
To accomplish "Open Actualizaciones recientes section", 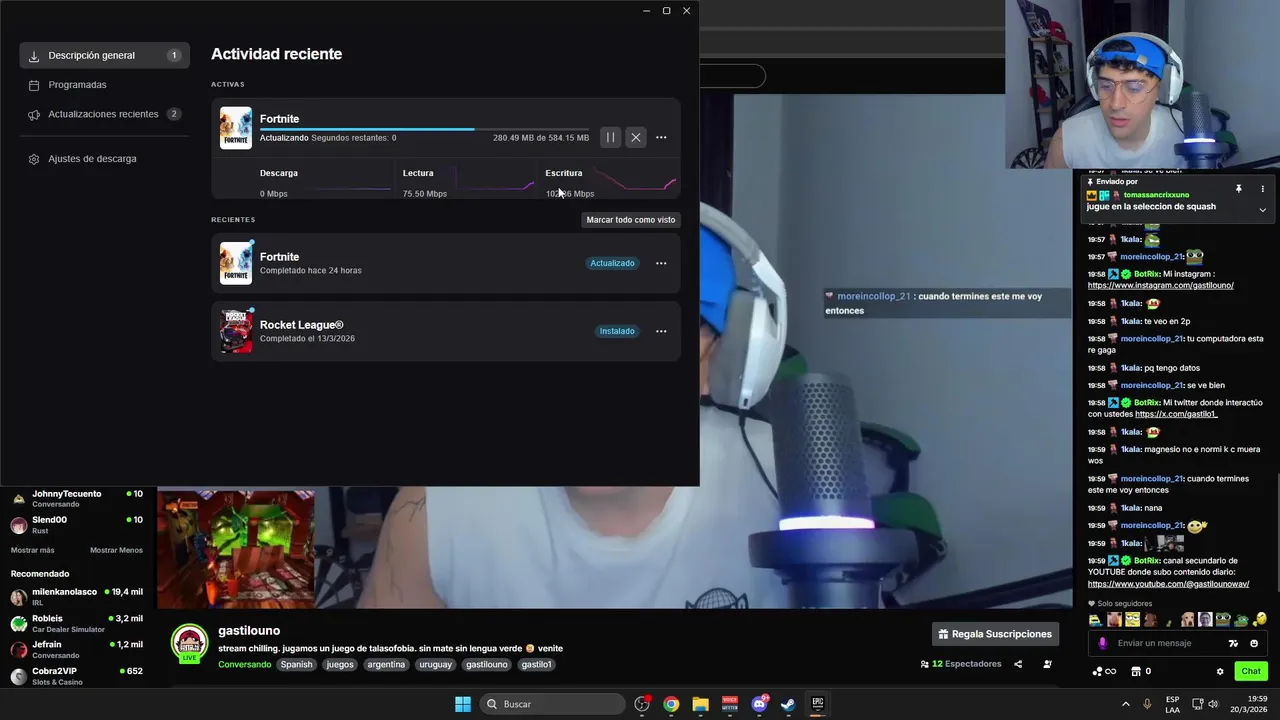I will point(105,114).
